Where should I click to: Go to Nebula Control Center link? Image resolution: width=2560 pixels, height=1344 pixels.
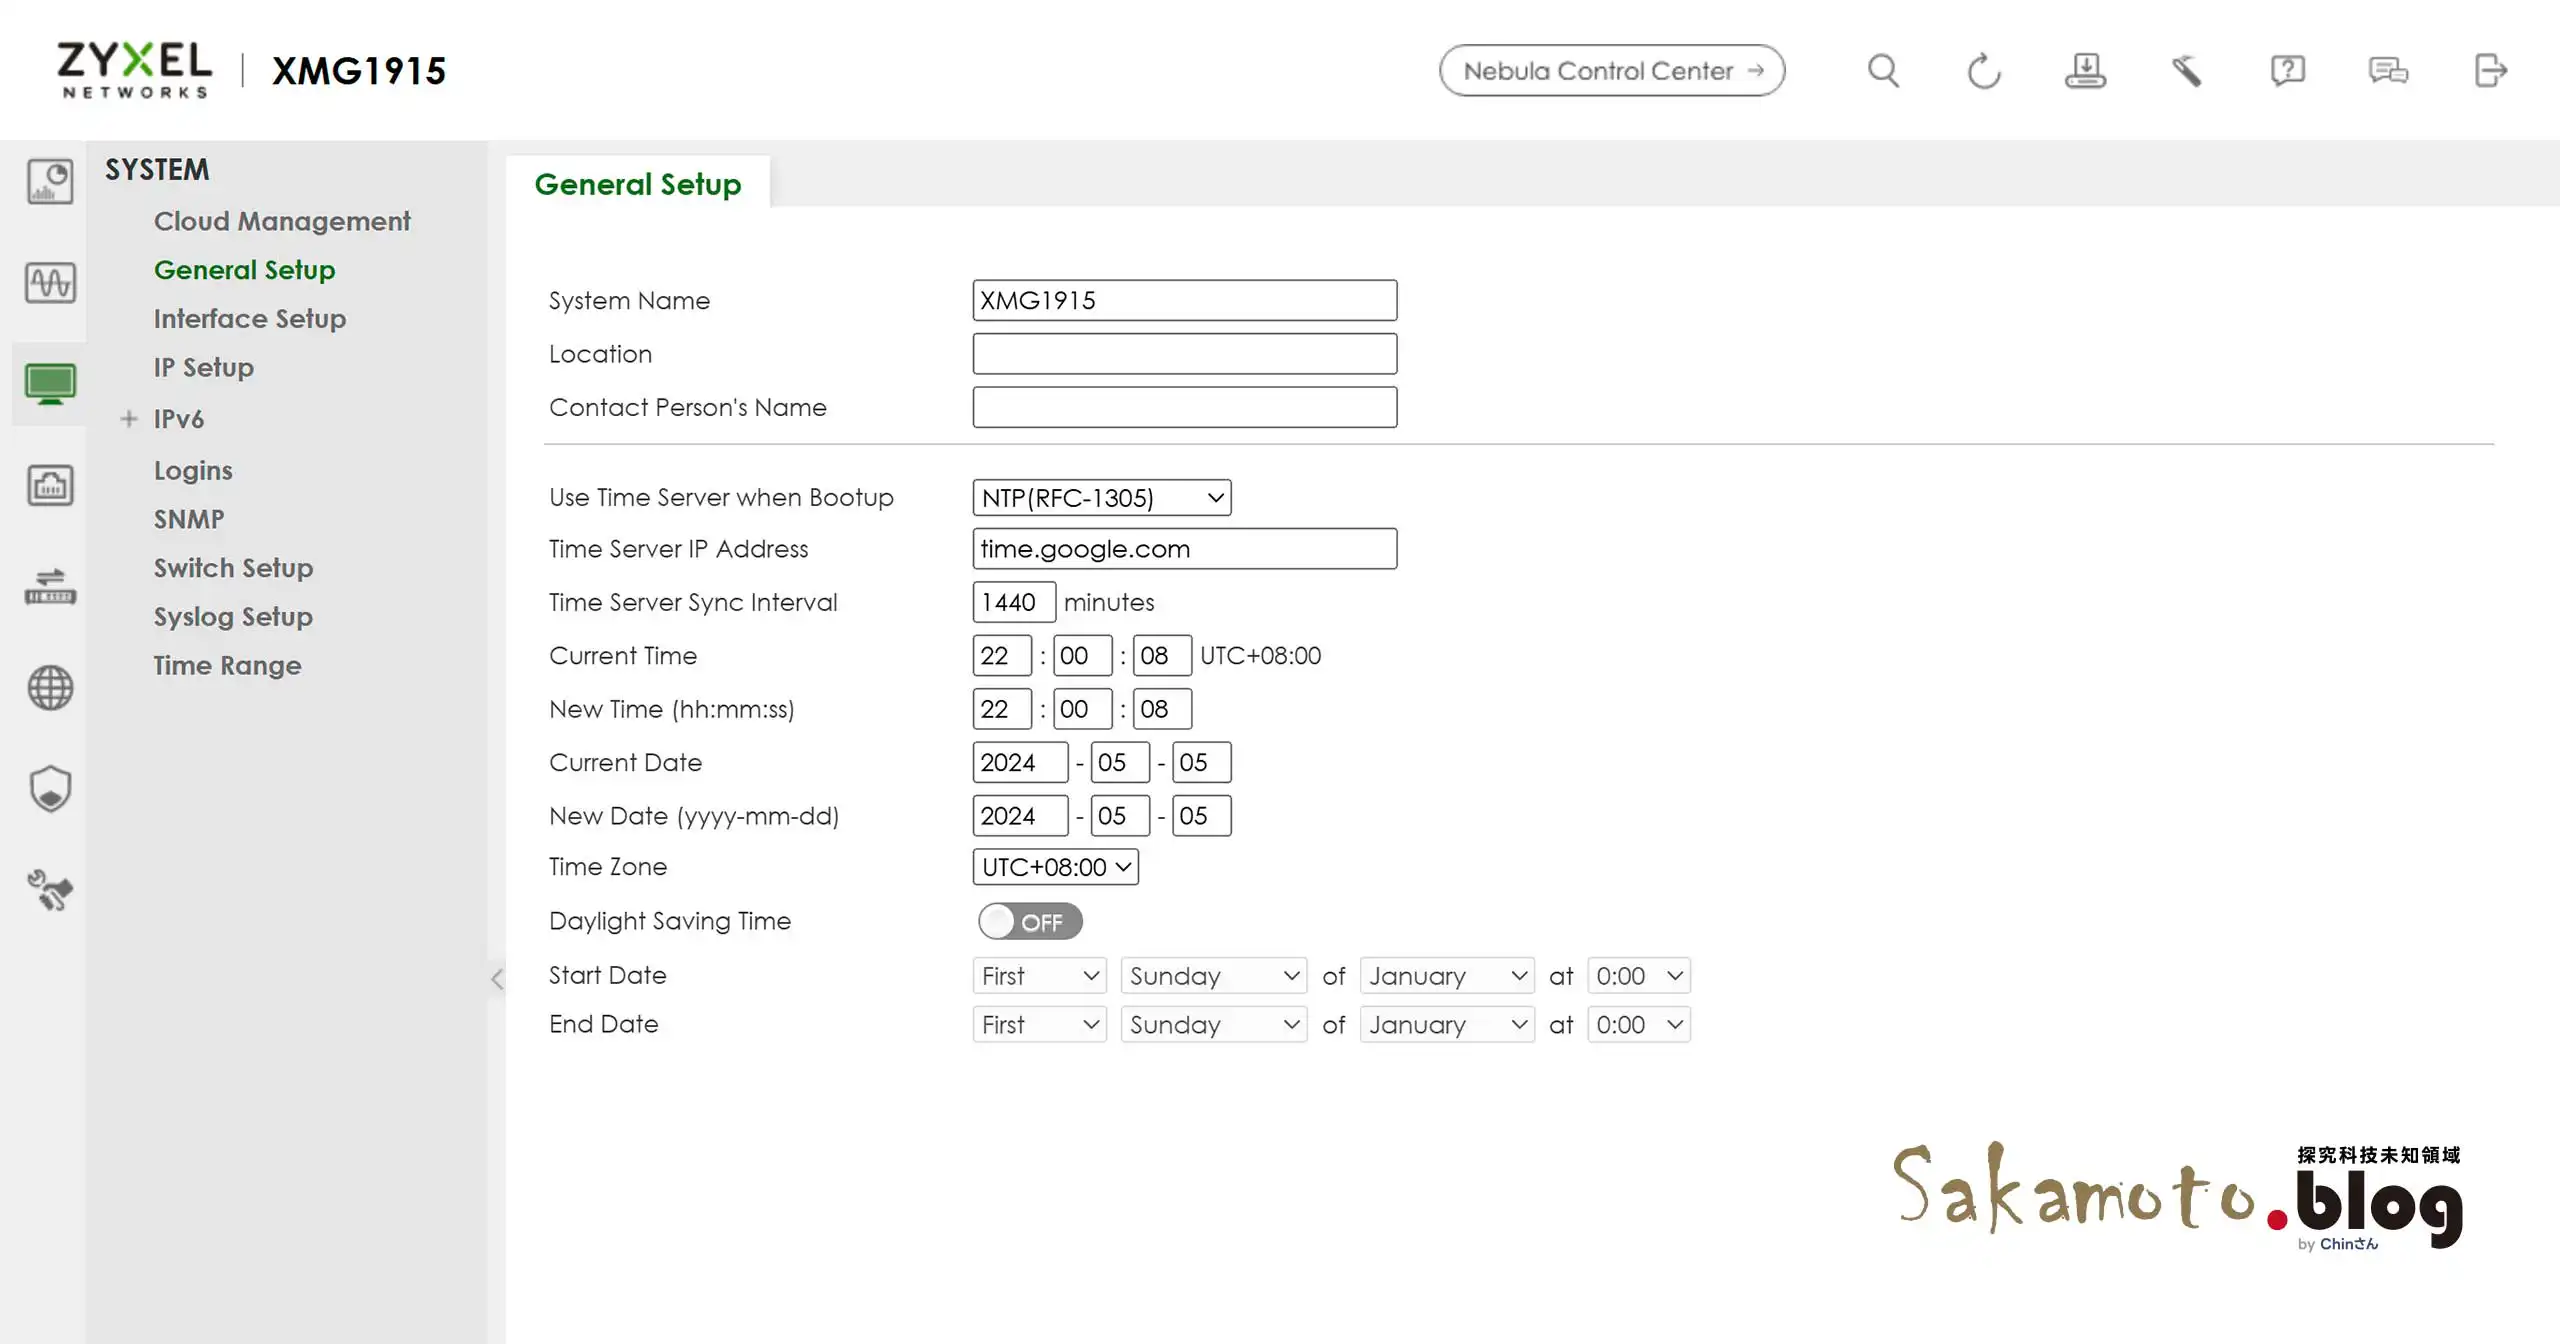tap(1611, 71)
